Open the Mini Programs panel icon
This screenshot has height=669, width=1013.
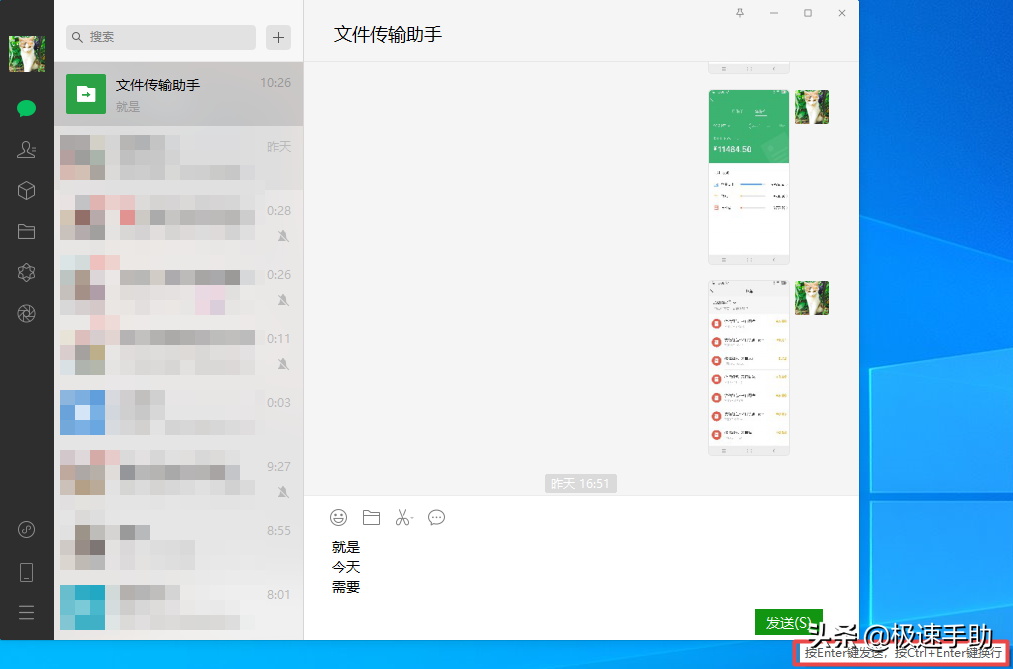[x=26, y=530]
